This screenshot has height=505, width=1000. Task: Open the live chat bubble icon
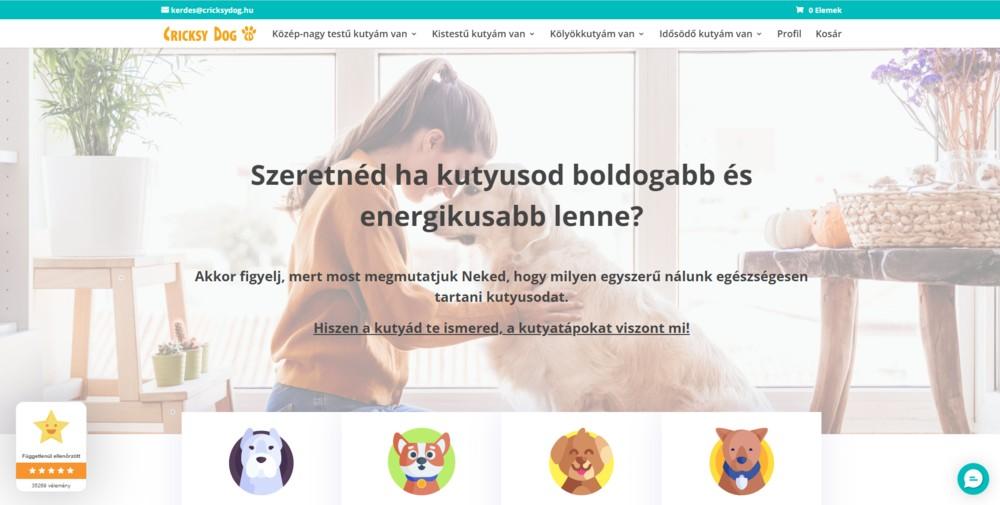(x=973, y=479)
